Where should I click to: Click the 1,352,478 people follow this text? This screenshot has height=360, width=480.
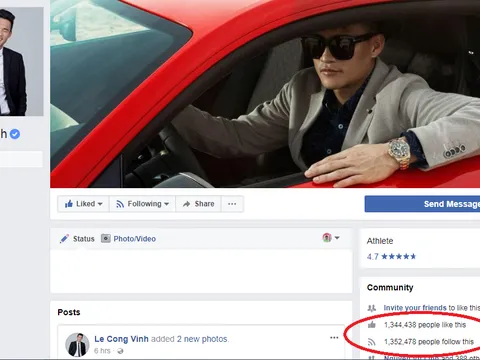tap(429, 342)
